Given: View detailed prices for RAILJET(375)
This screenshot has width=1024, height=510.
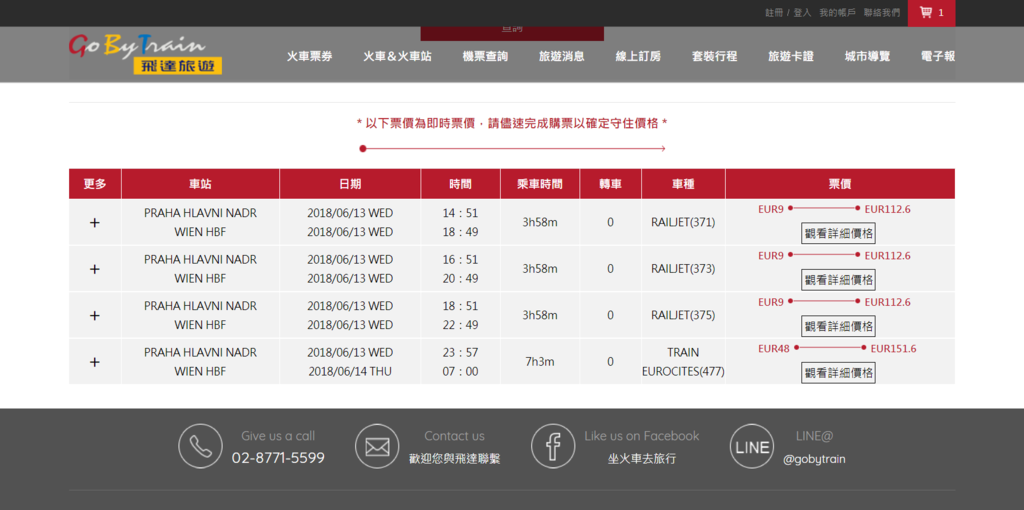Looking at the screenshot, I should 839,326.
